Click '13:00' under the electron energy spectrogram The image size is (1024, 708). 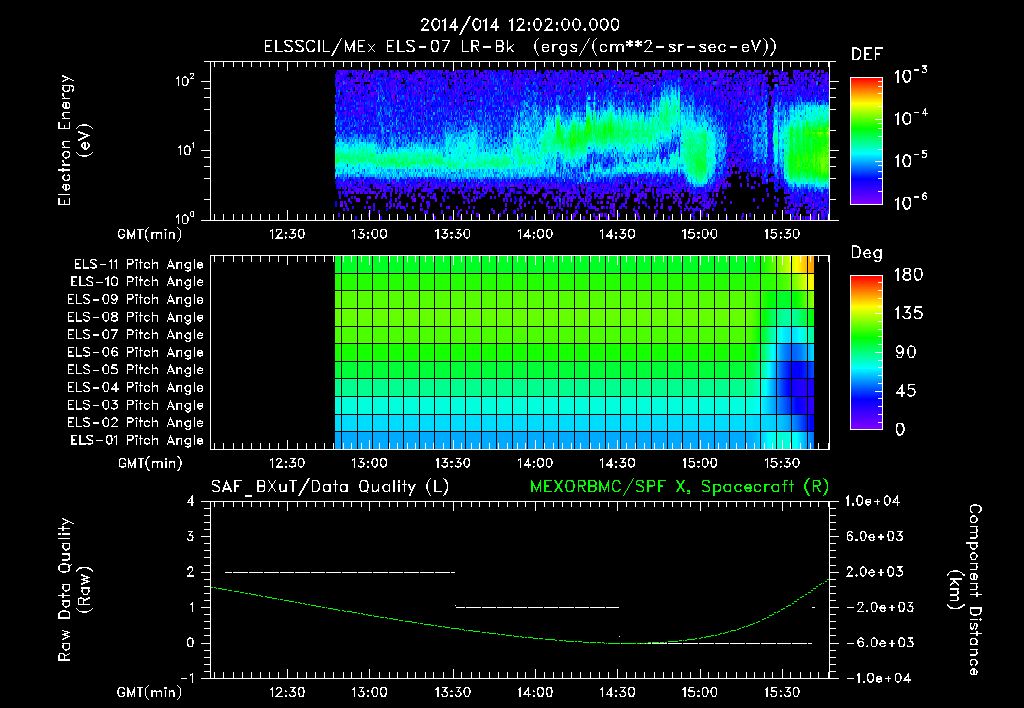[369, 234]
